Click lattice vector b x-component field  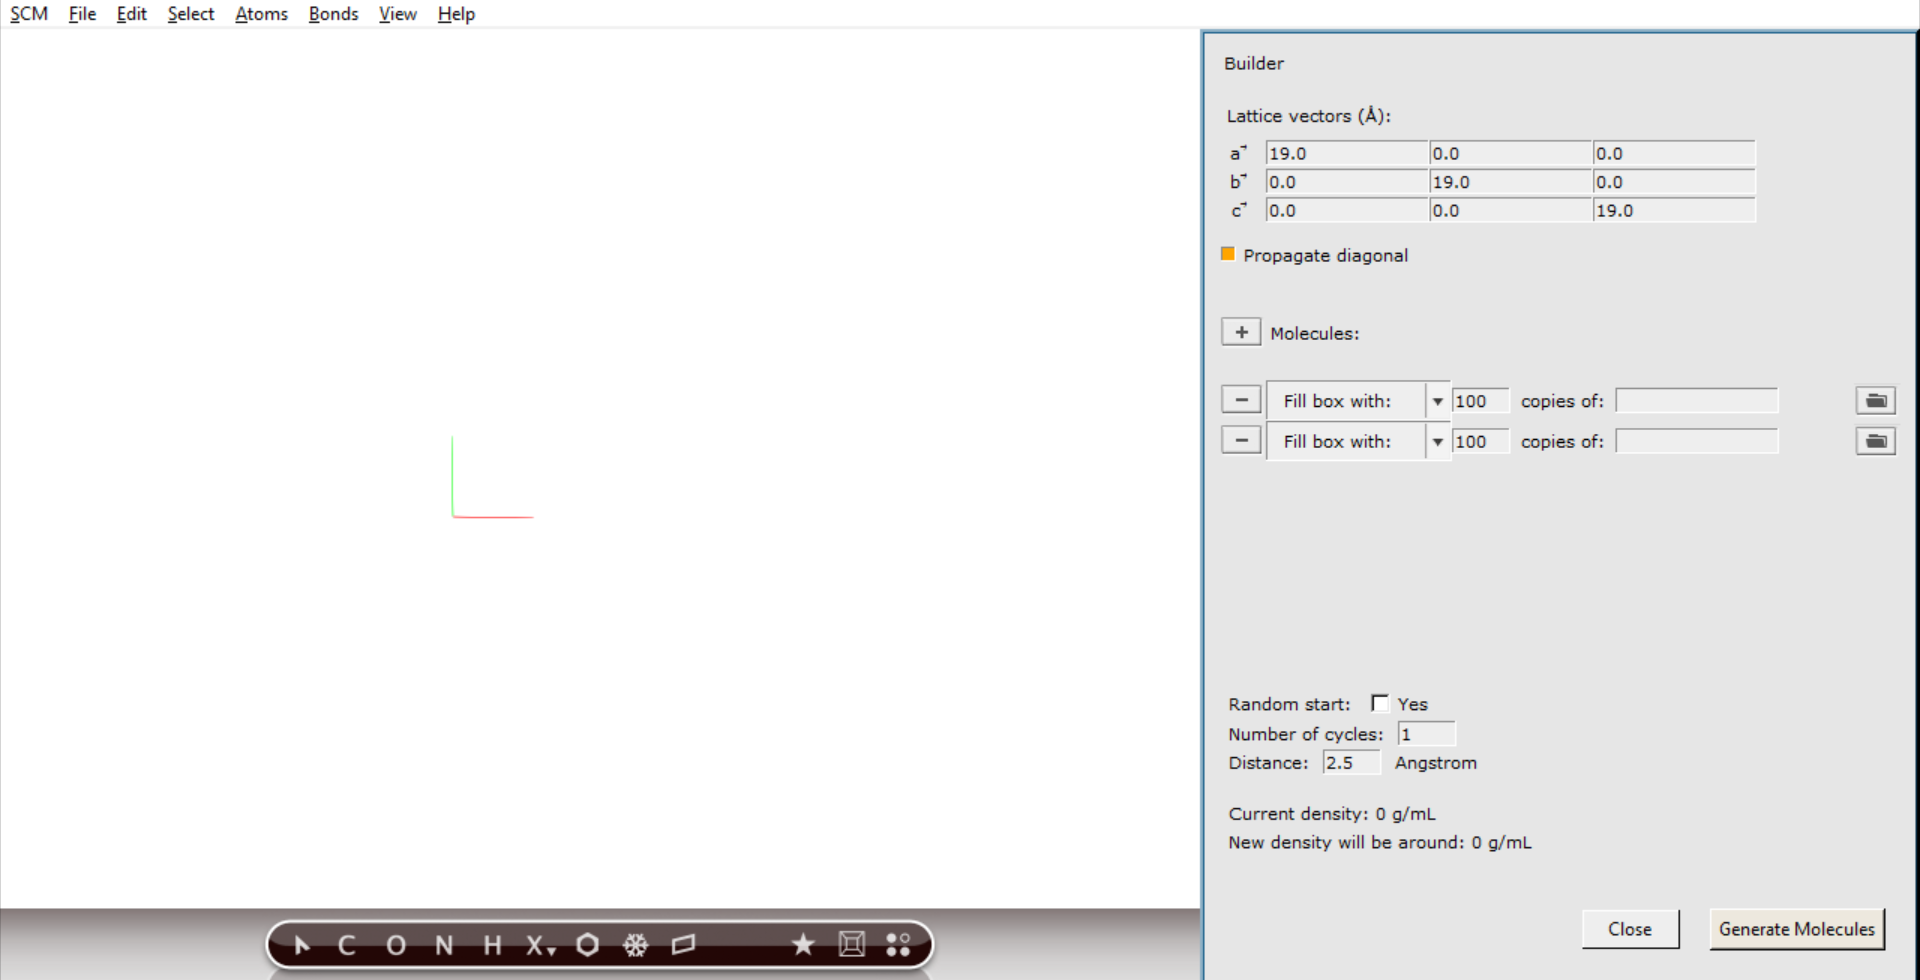1347,182
